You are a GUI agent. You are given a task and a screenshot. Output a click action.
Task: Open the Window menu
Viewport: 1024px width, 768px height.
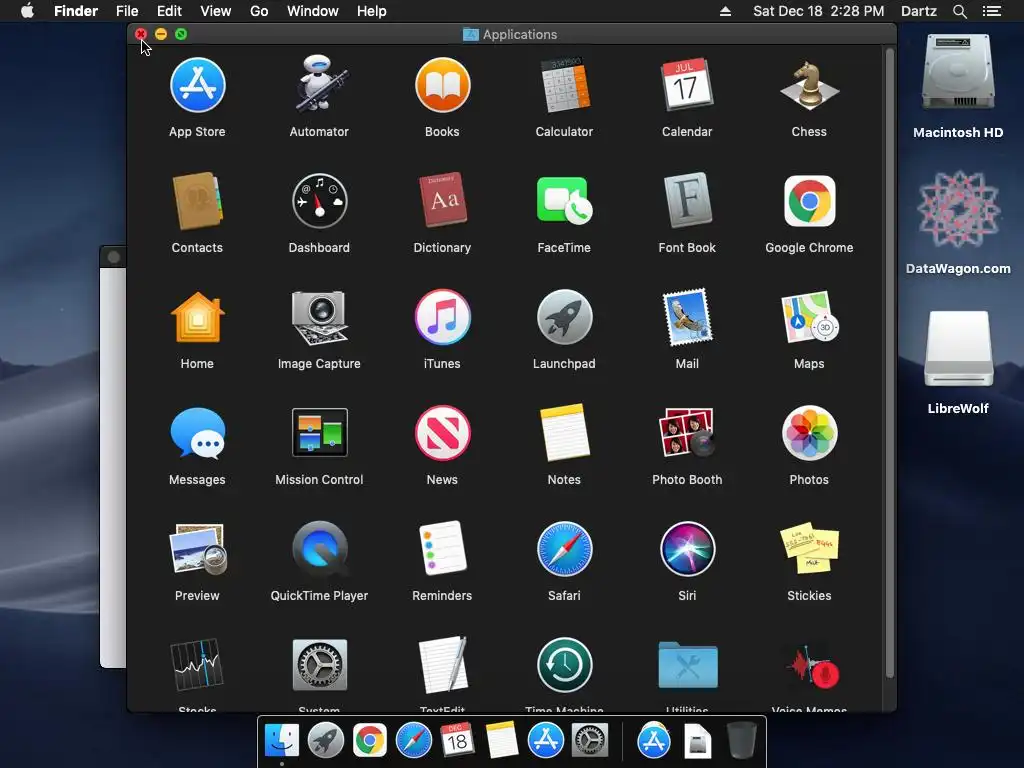click(x=313, y=11)
